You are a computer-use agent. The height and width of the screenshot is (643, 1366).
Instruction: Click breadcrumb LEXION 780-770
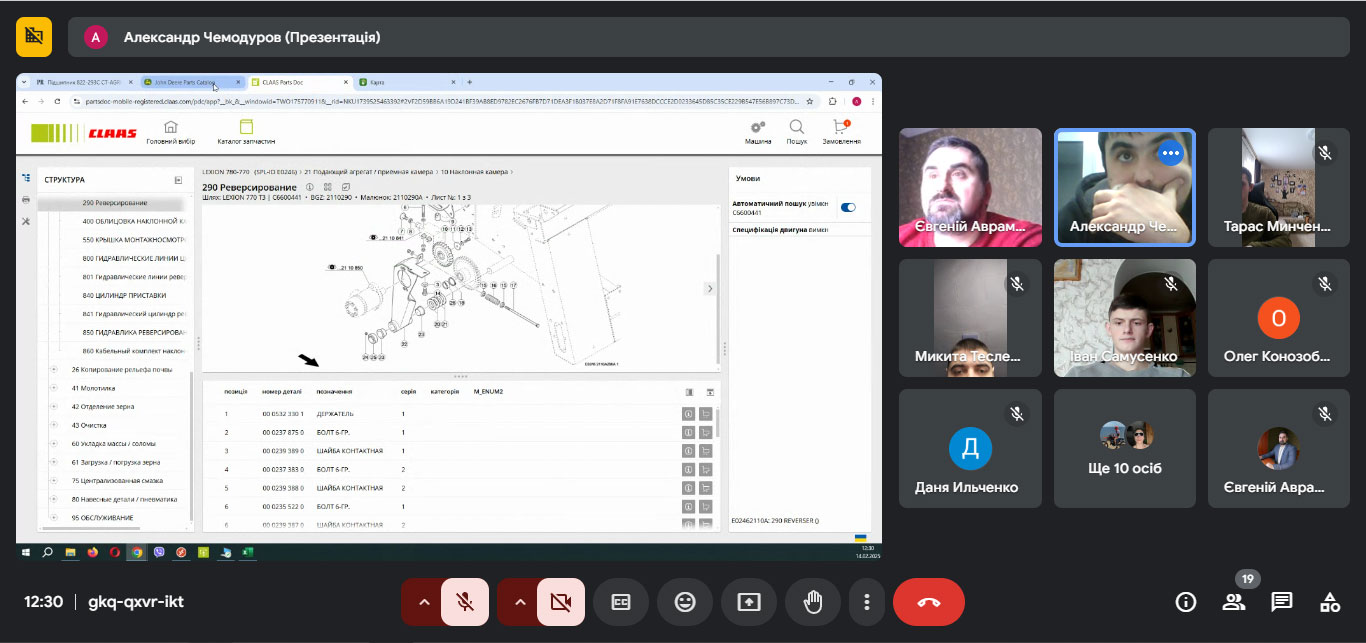point(225,172)
